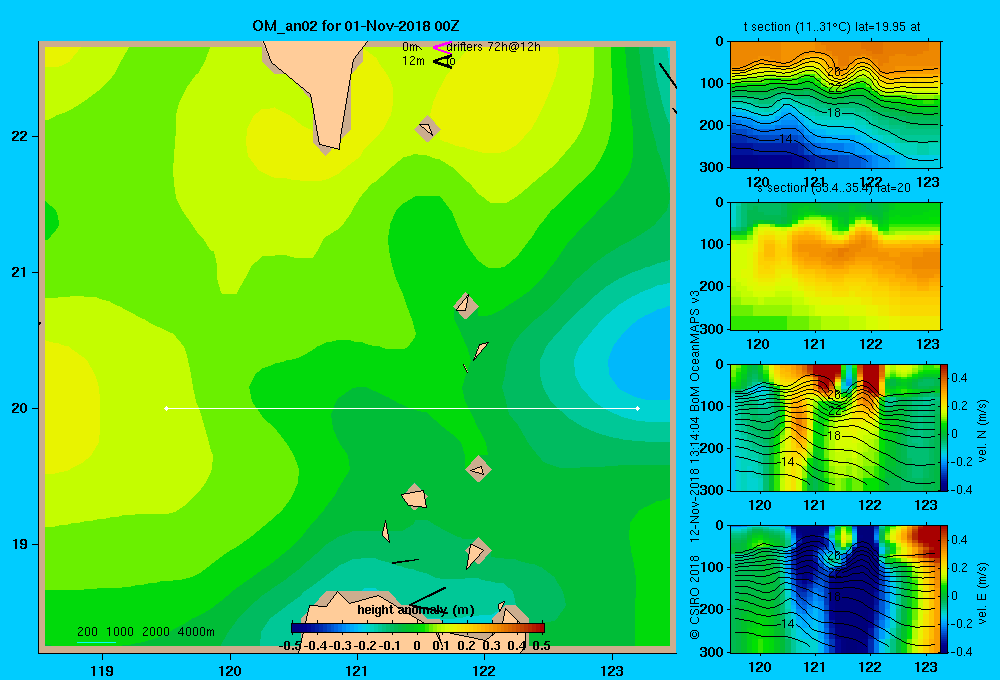Image resolution: width=1000 pixels, height=680 pixels.
Task: Click the '0.5' maximum on height anomaly scale
Action: (x=541, y=646)
